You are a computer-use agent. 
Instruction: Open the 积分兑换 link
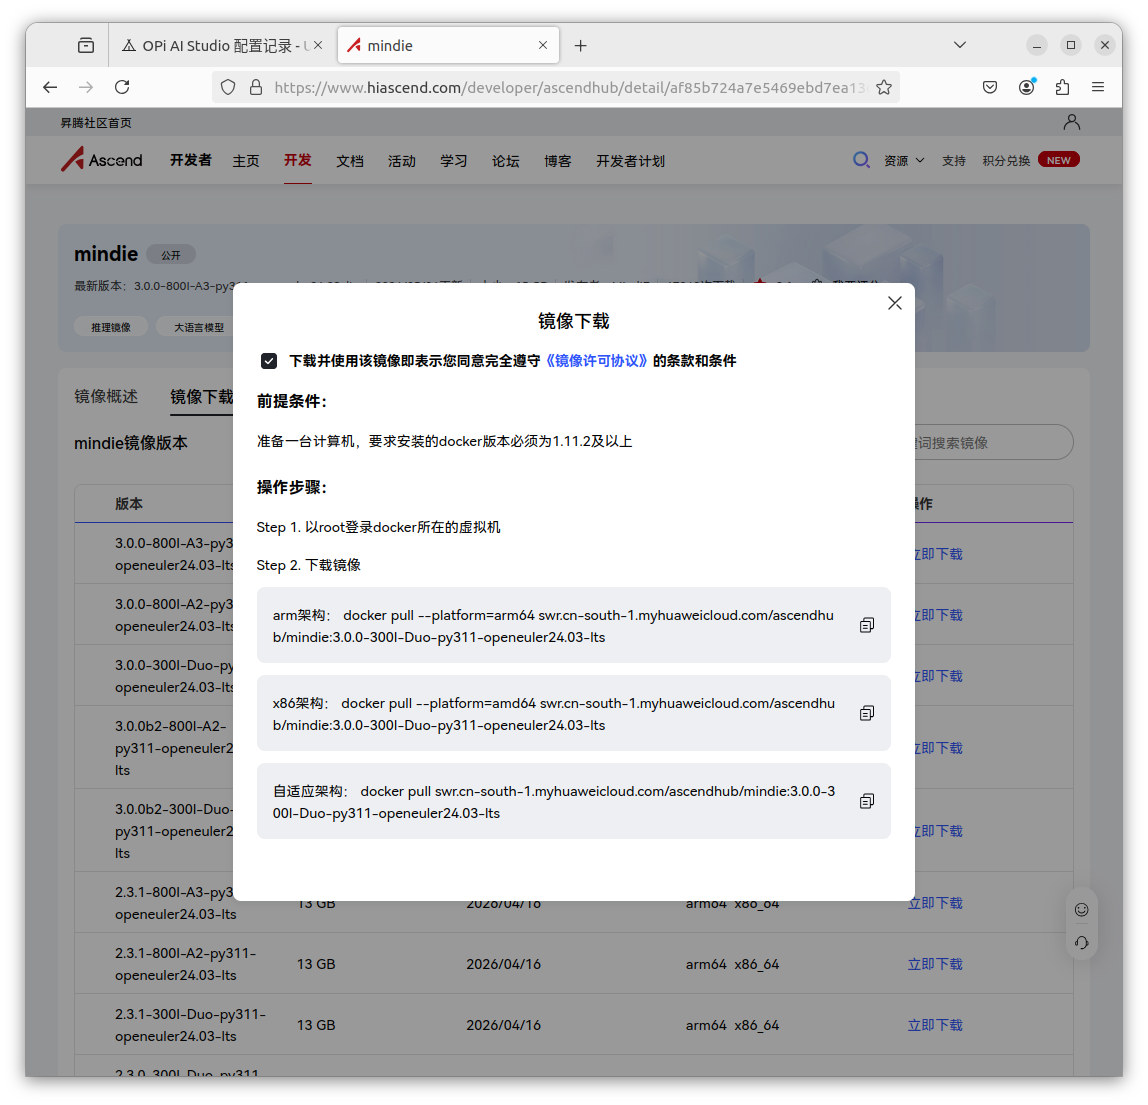(1007, 160)
